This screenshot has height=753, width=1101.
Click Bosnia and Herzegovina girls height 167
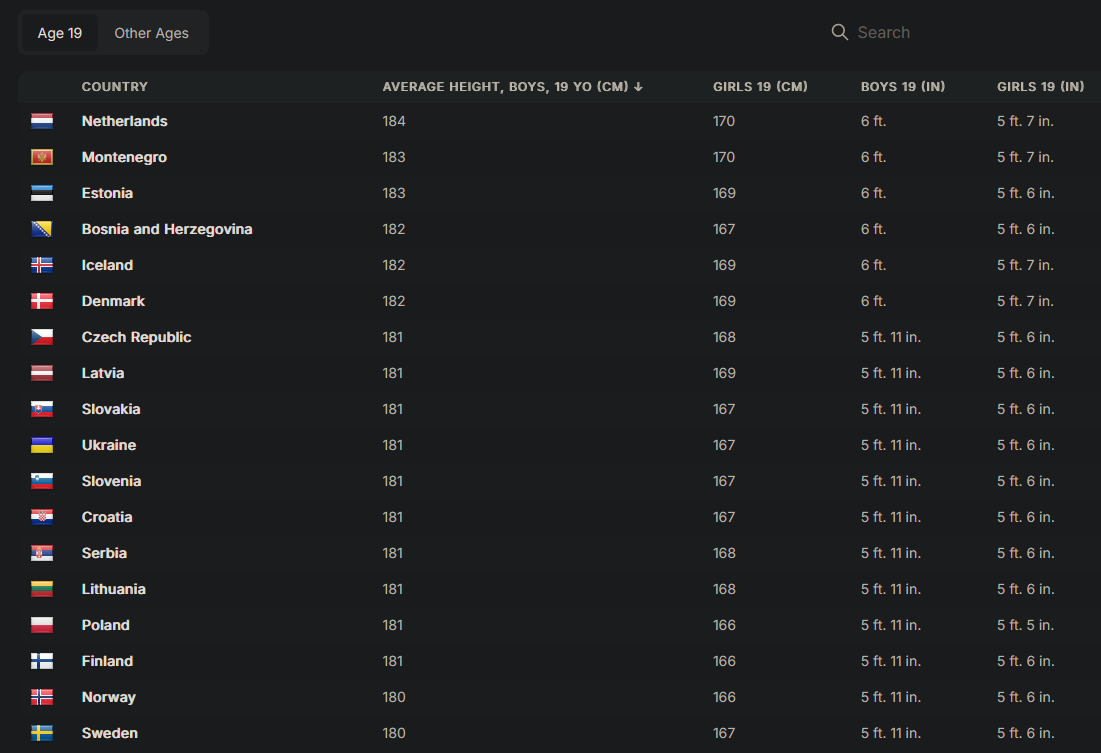[x=724, y=229]
